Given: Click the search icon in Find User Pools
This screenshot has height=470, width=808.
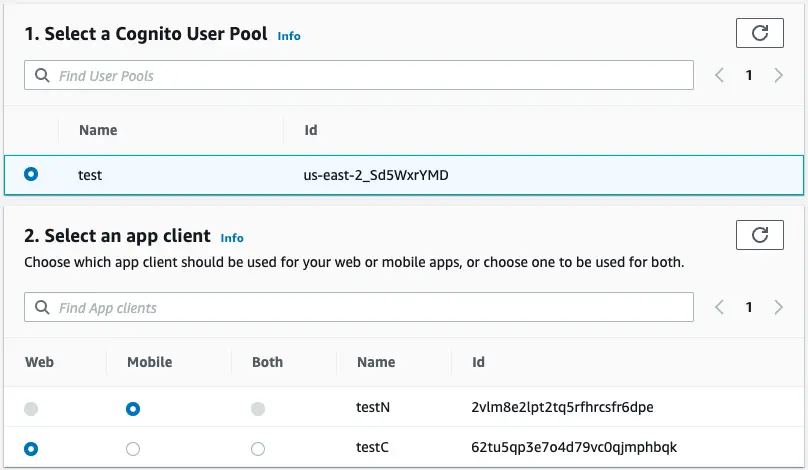Looking at the screenshot, I should tap(42, 76).
